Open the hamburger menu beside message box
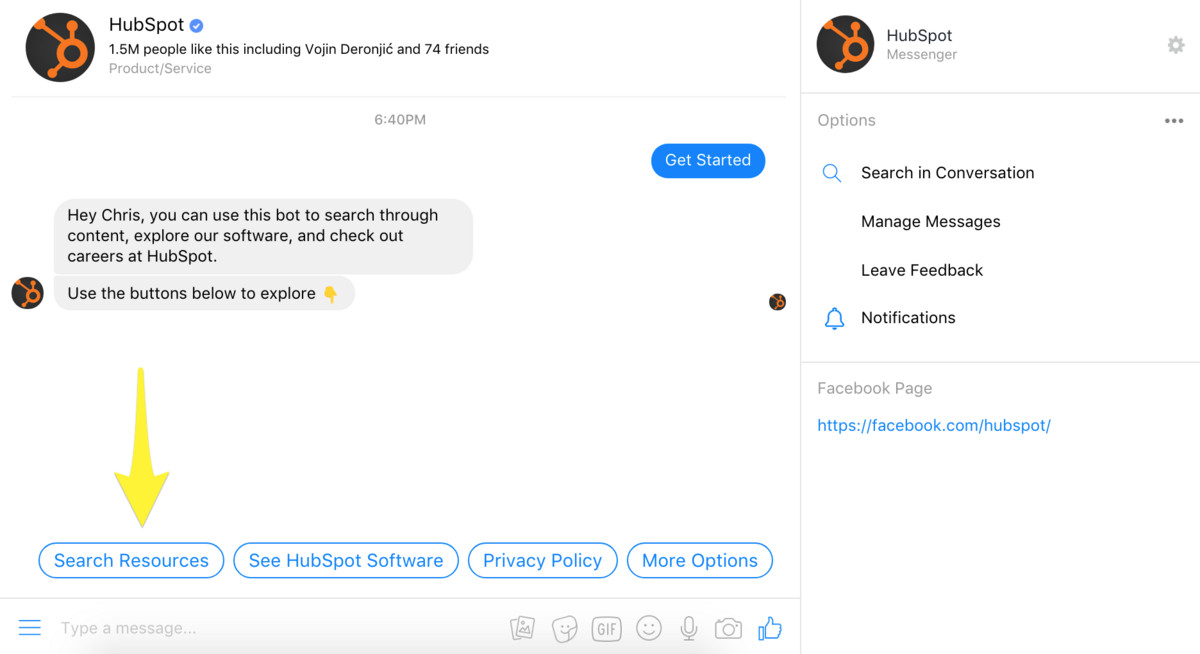This screenshot has width=1200, height=654. [x=30, y=628]
